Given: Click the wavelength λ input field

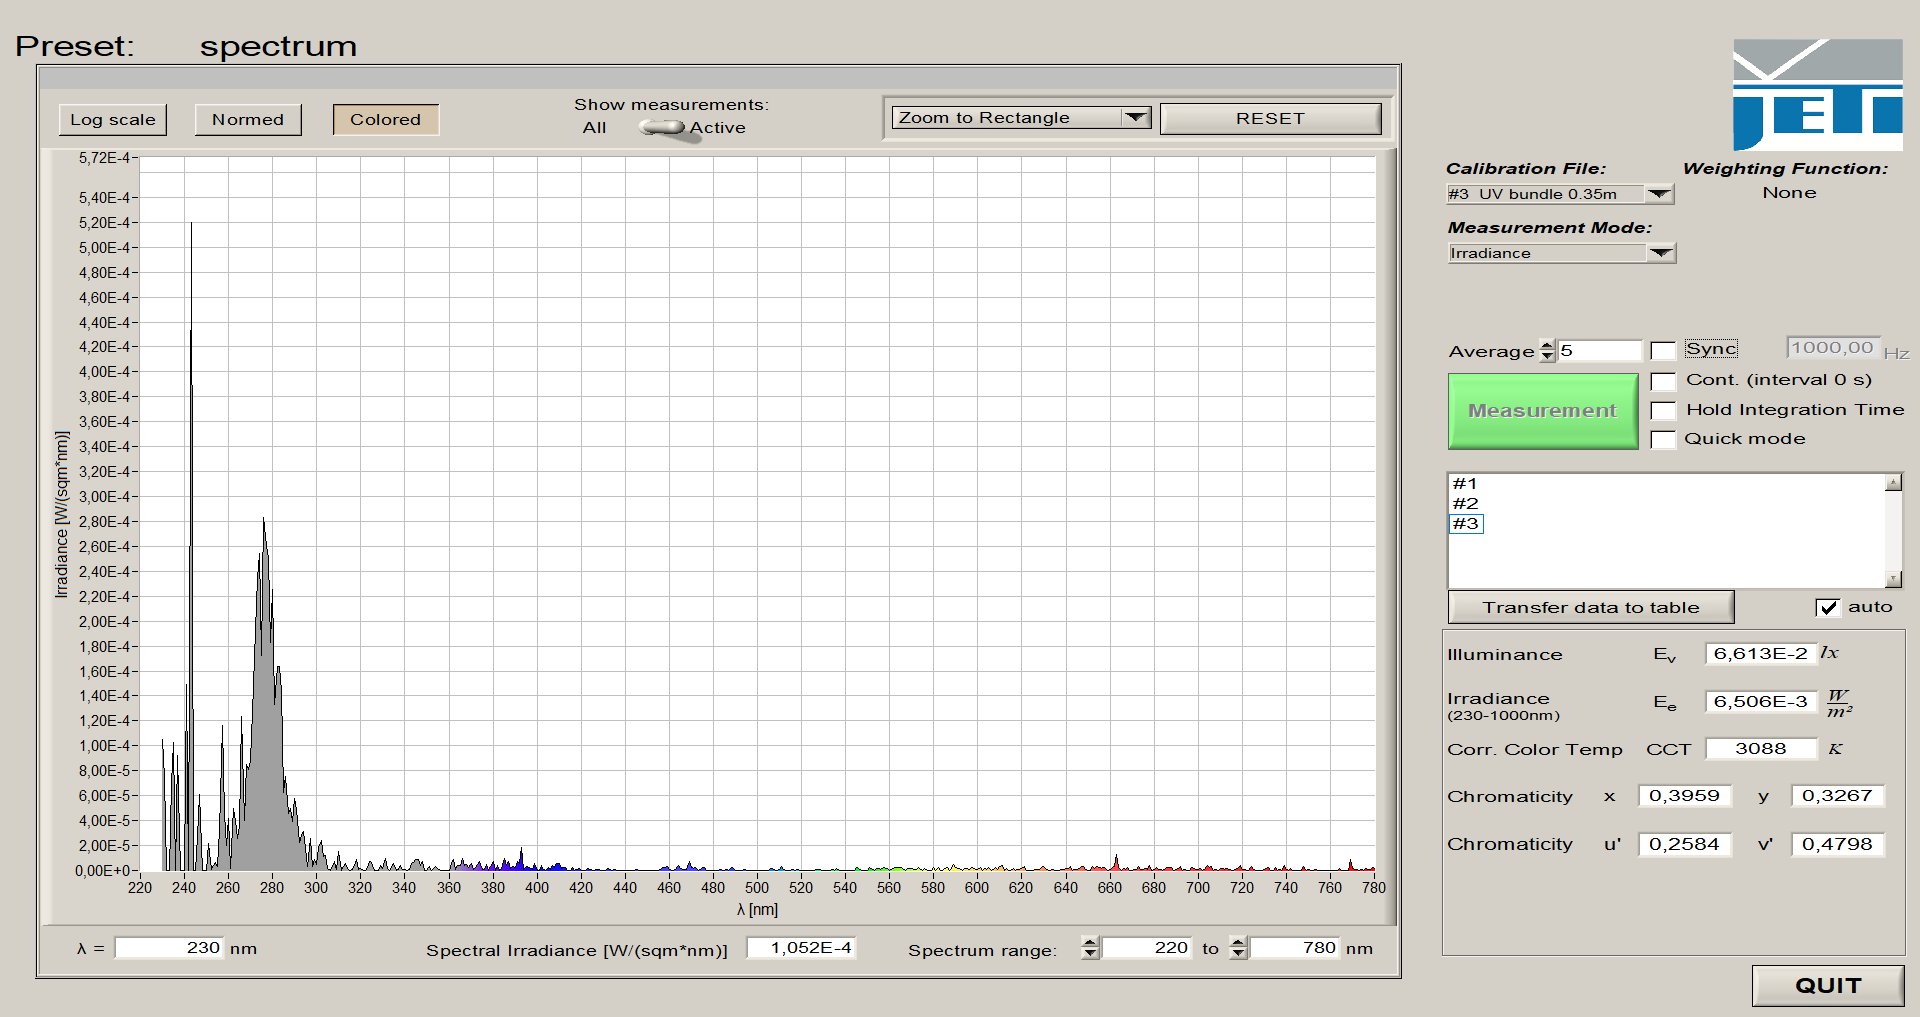Looking at the screenshot, I should click(x=168, y=948).
